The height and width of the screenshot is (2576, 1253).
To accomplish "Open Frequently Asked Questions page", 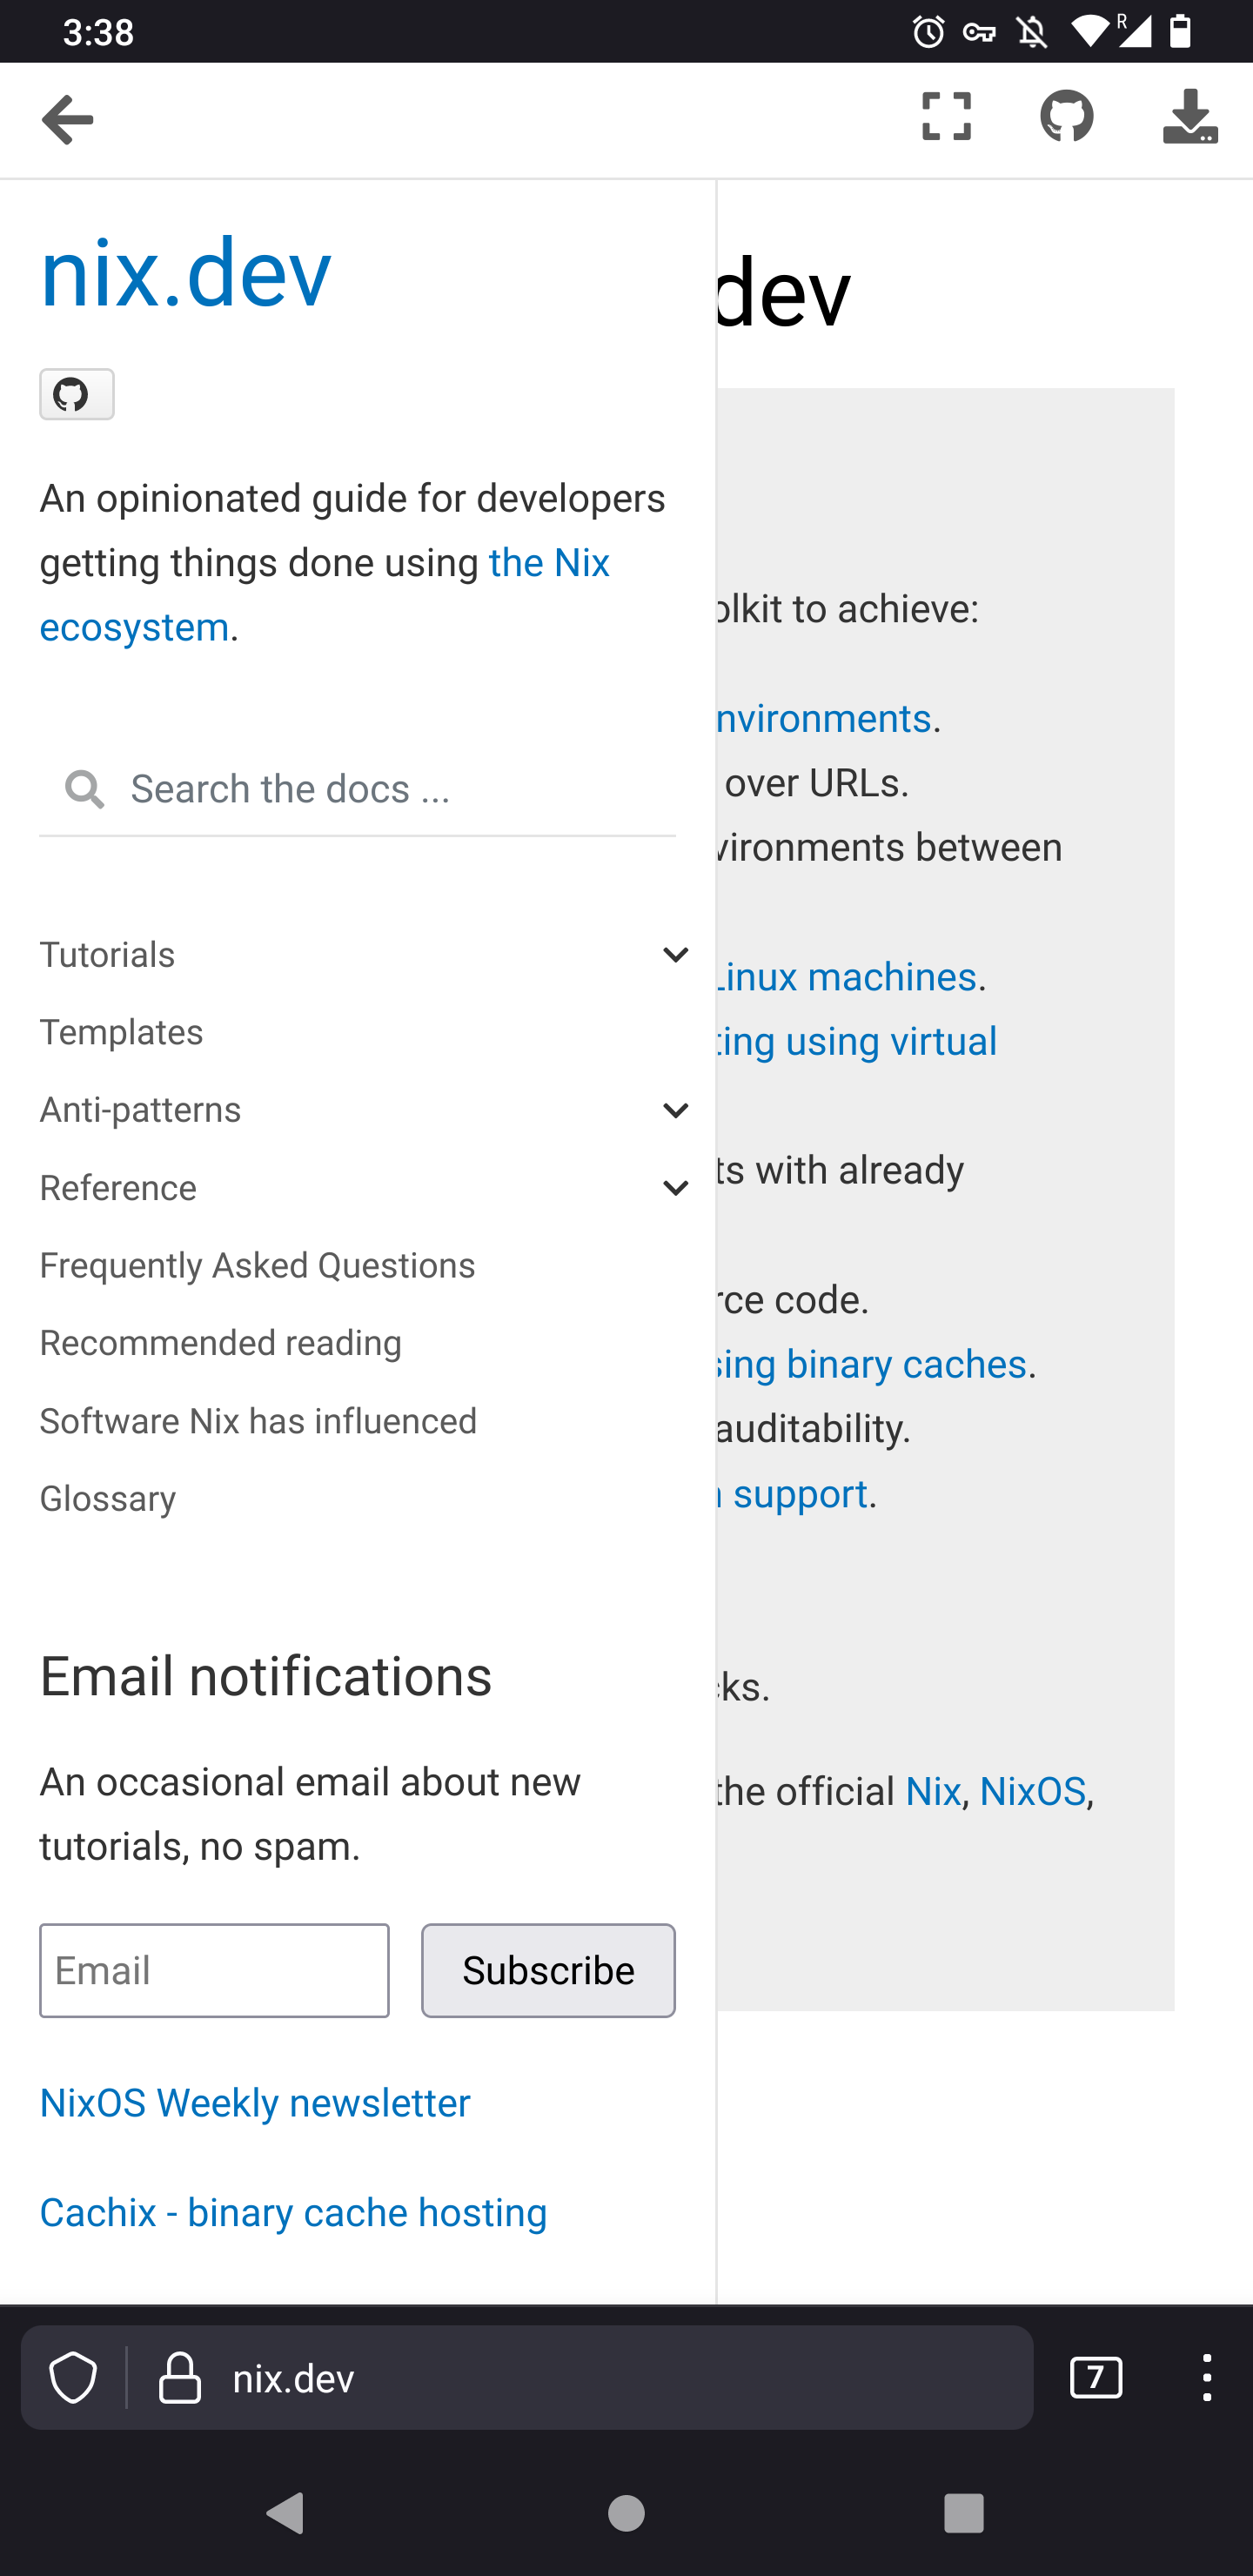I will coord(257,1265).
